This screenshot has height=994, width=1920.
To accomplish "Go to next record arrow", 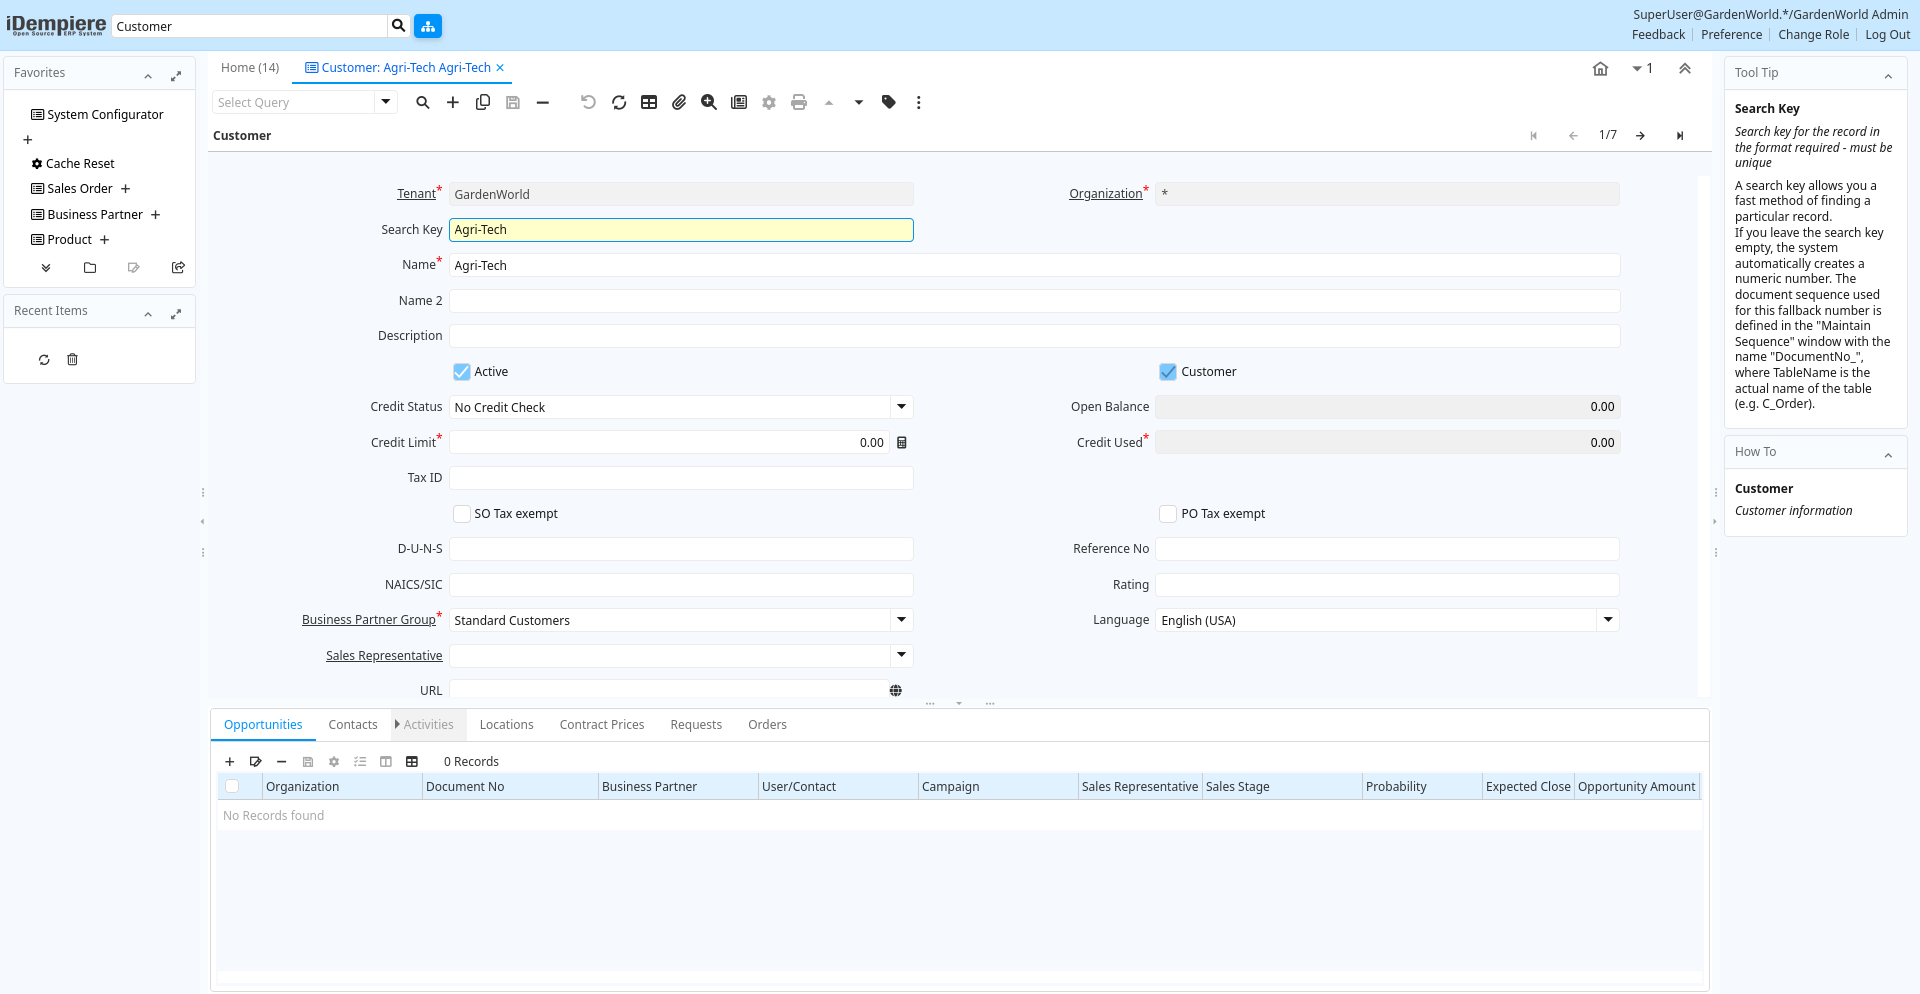I will [1640, 136].
